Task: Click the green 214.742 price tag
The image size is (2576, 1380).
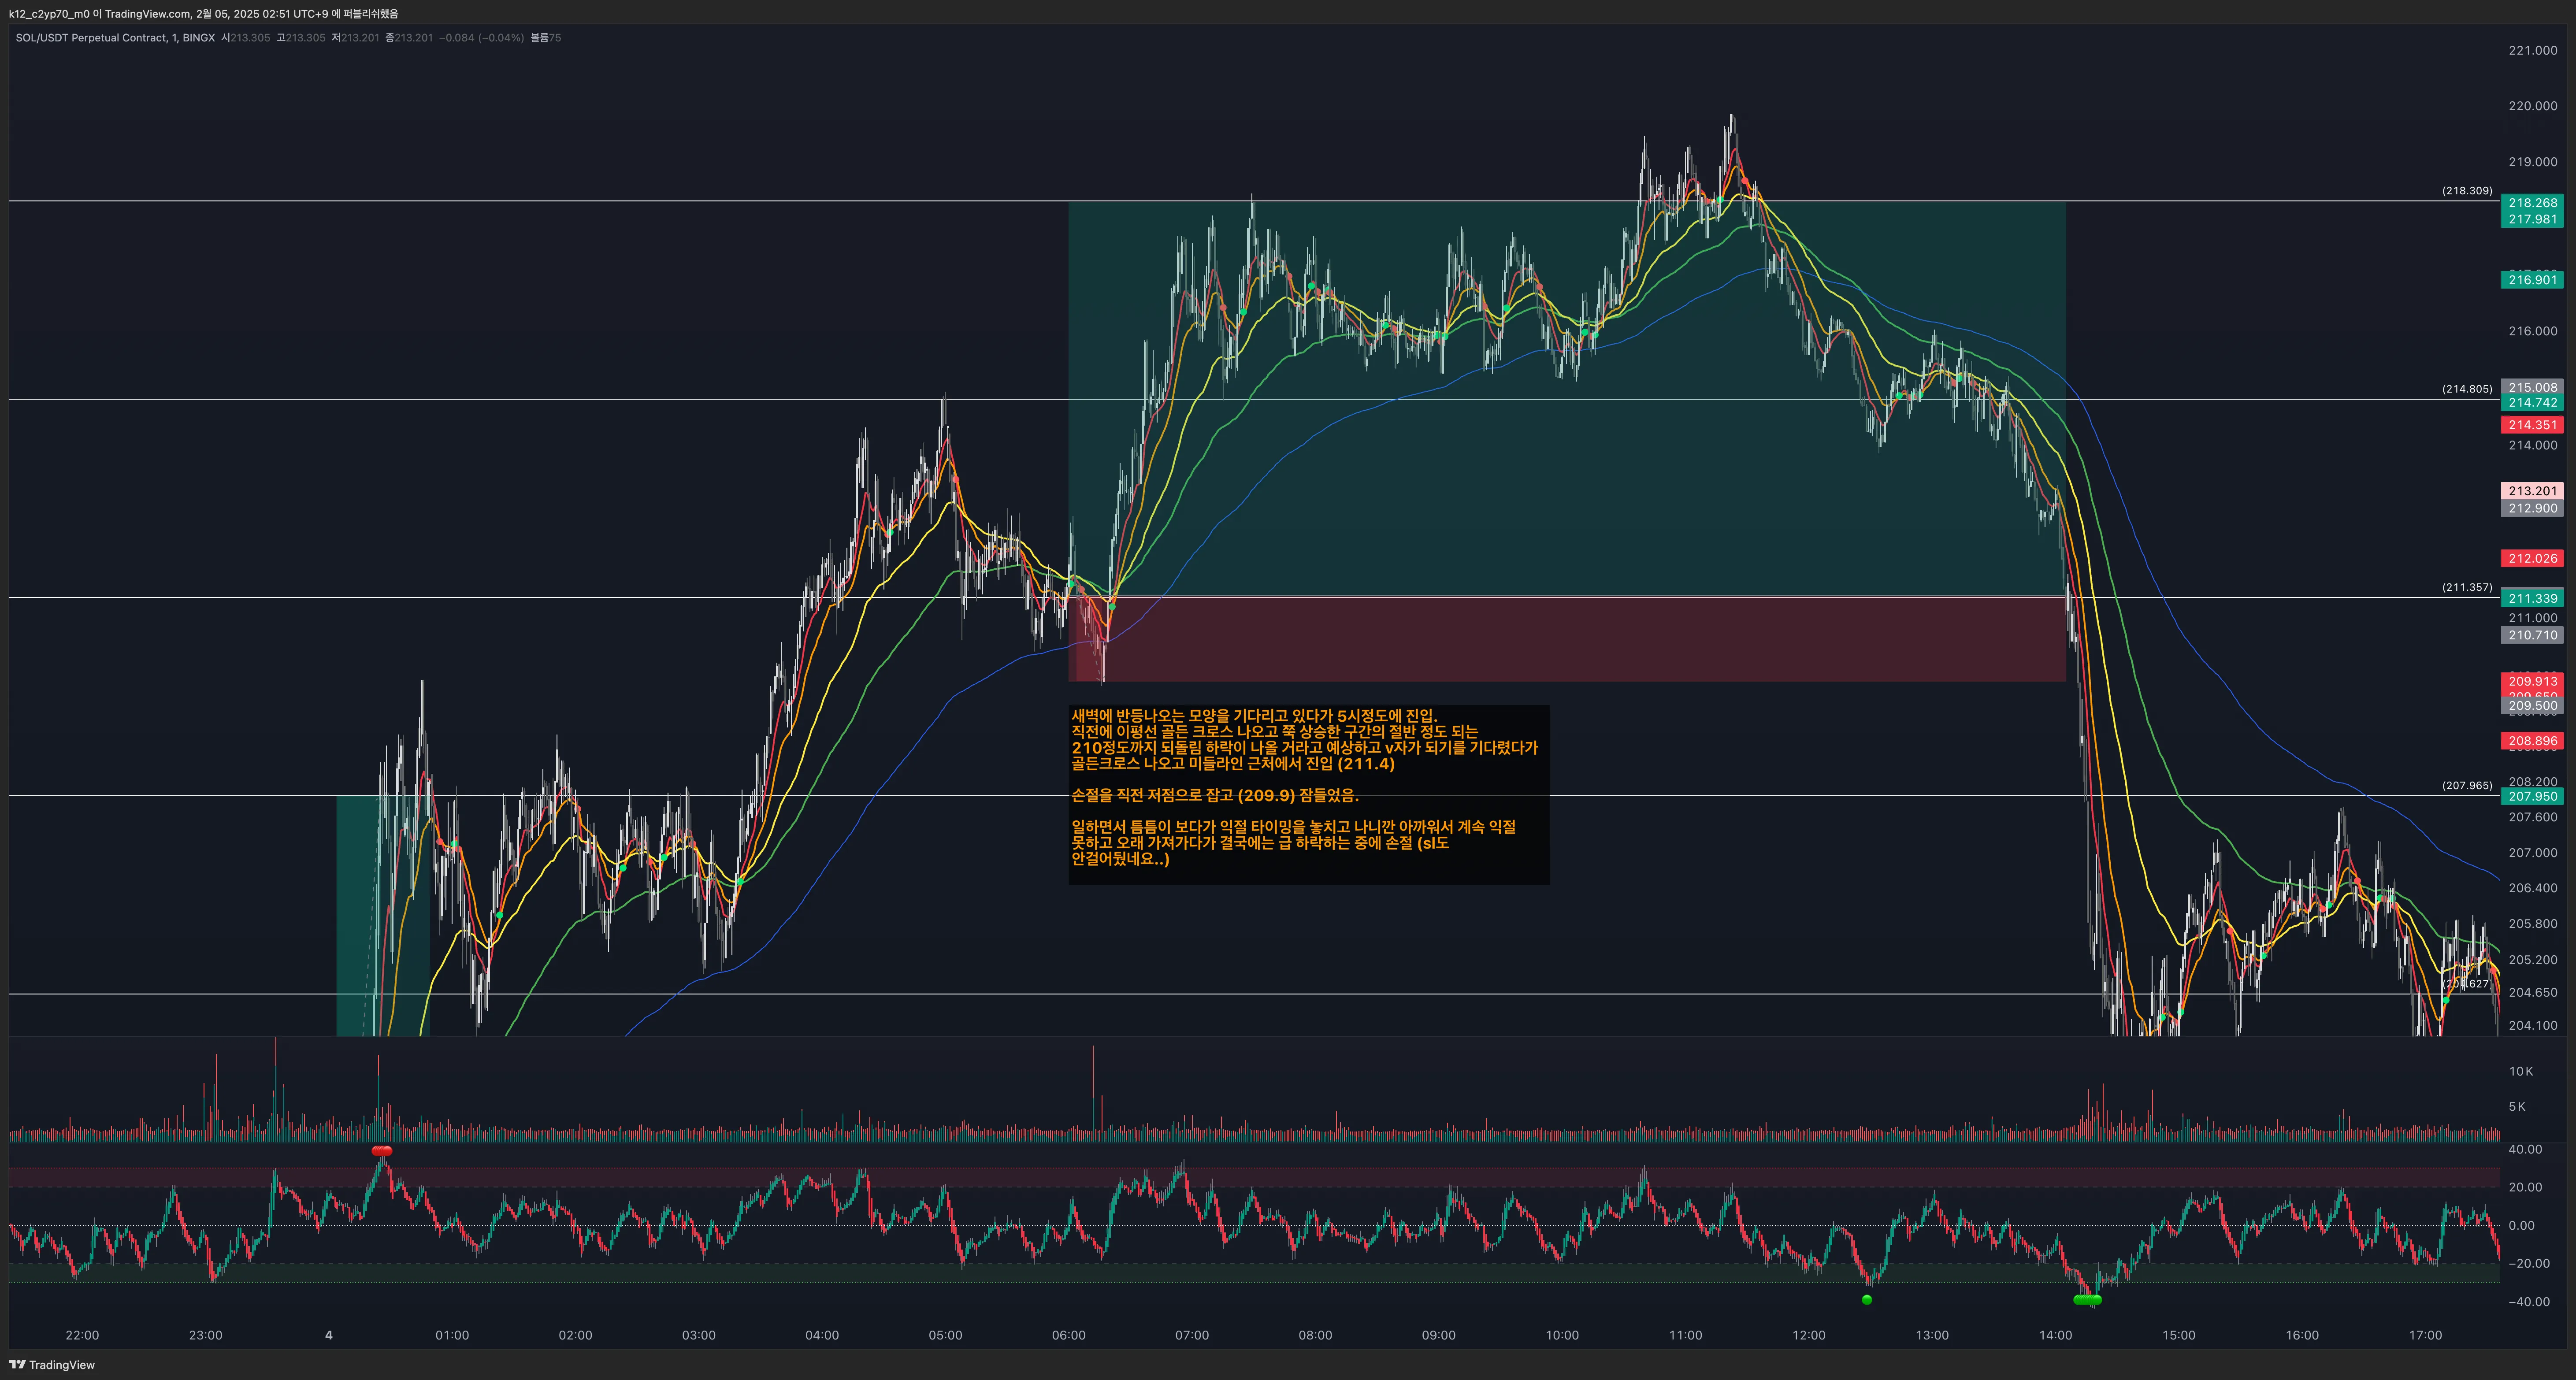Action: [2532, 403]
